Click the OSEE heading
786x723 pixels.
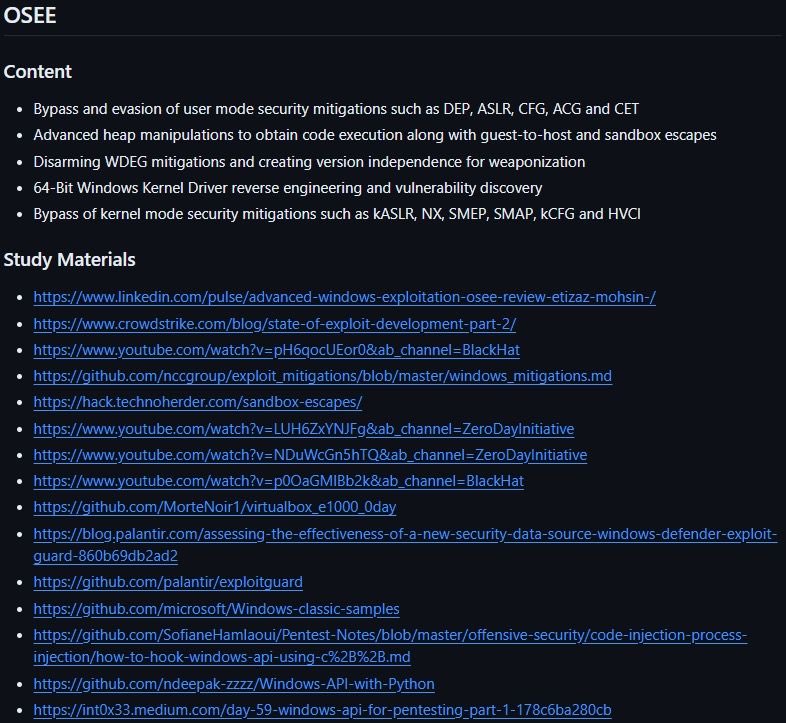[30, 15]
